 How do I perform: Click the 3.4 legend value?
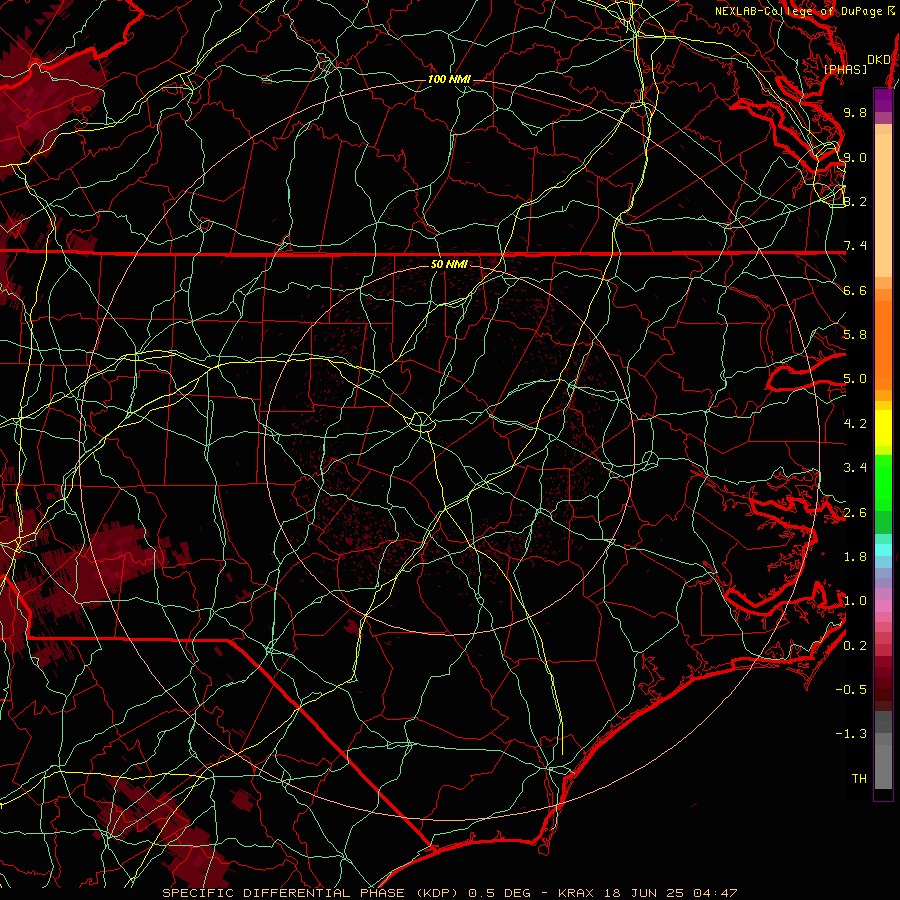click(855, 468)
